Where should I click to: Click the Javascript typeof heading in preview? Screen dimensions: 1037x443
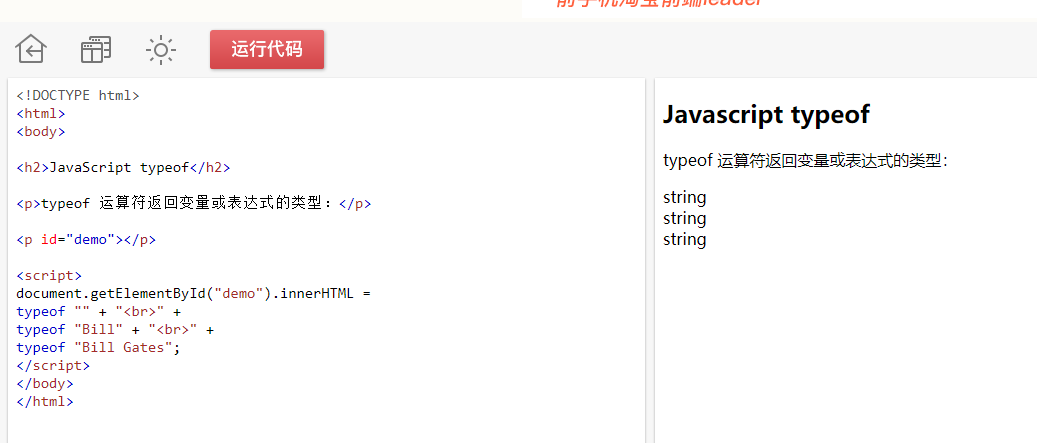point(766,115)
